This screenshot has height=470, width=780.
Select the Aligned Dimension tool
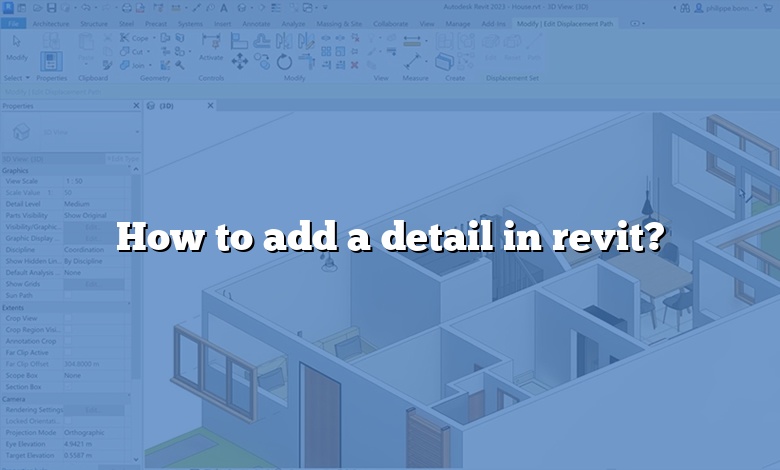(x=412, y=41)
